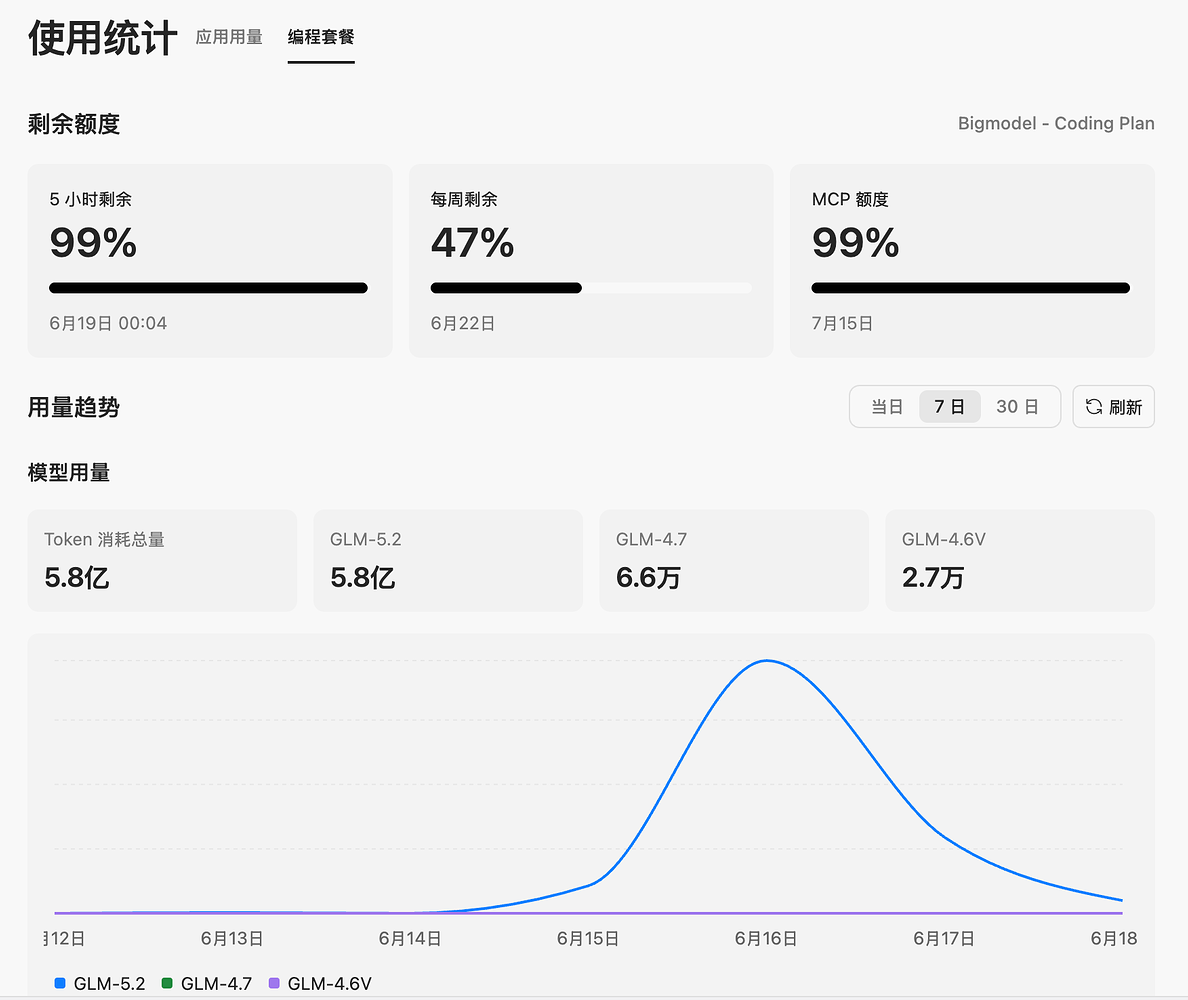This screenshot has width=1188, height=1000.
Task: Click the 6月18 axis label
Action: (1114, 939)
